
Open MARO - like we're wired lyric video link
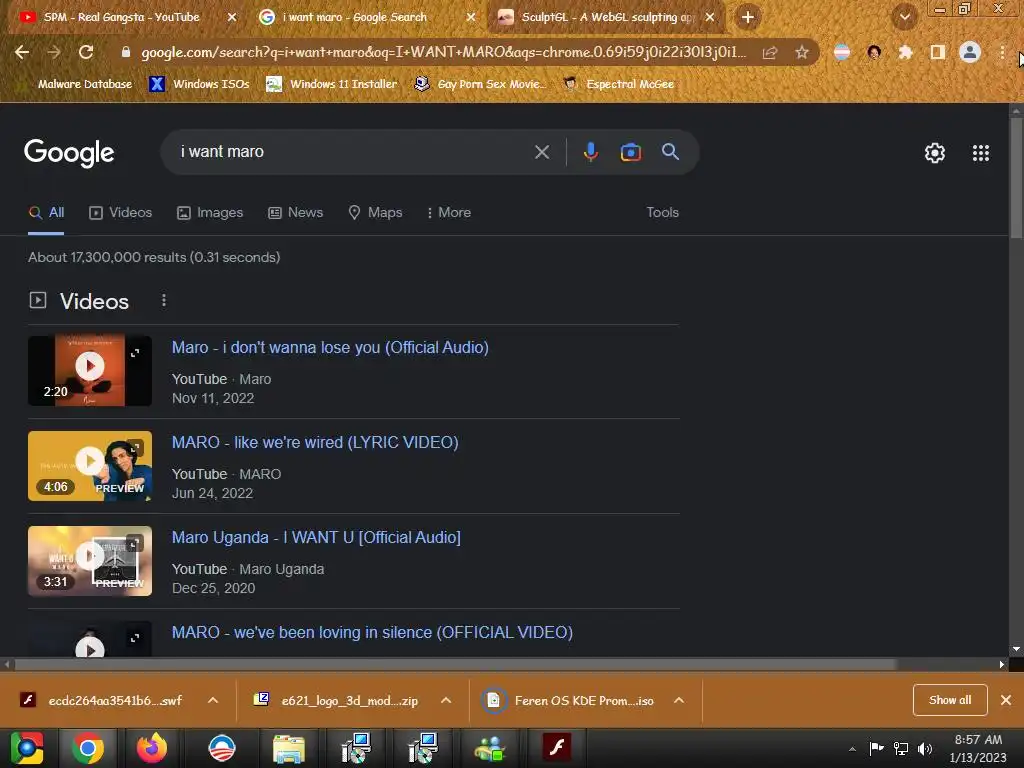315,442
